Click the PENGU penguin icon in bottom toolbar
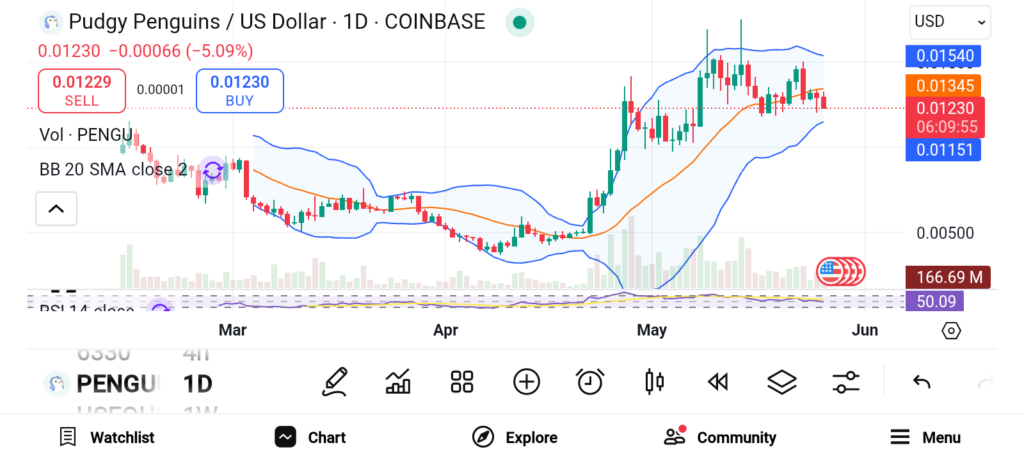 click(x=57, y=383)
